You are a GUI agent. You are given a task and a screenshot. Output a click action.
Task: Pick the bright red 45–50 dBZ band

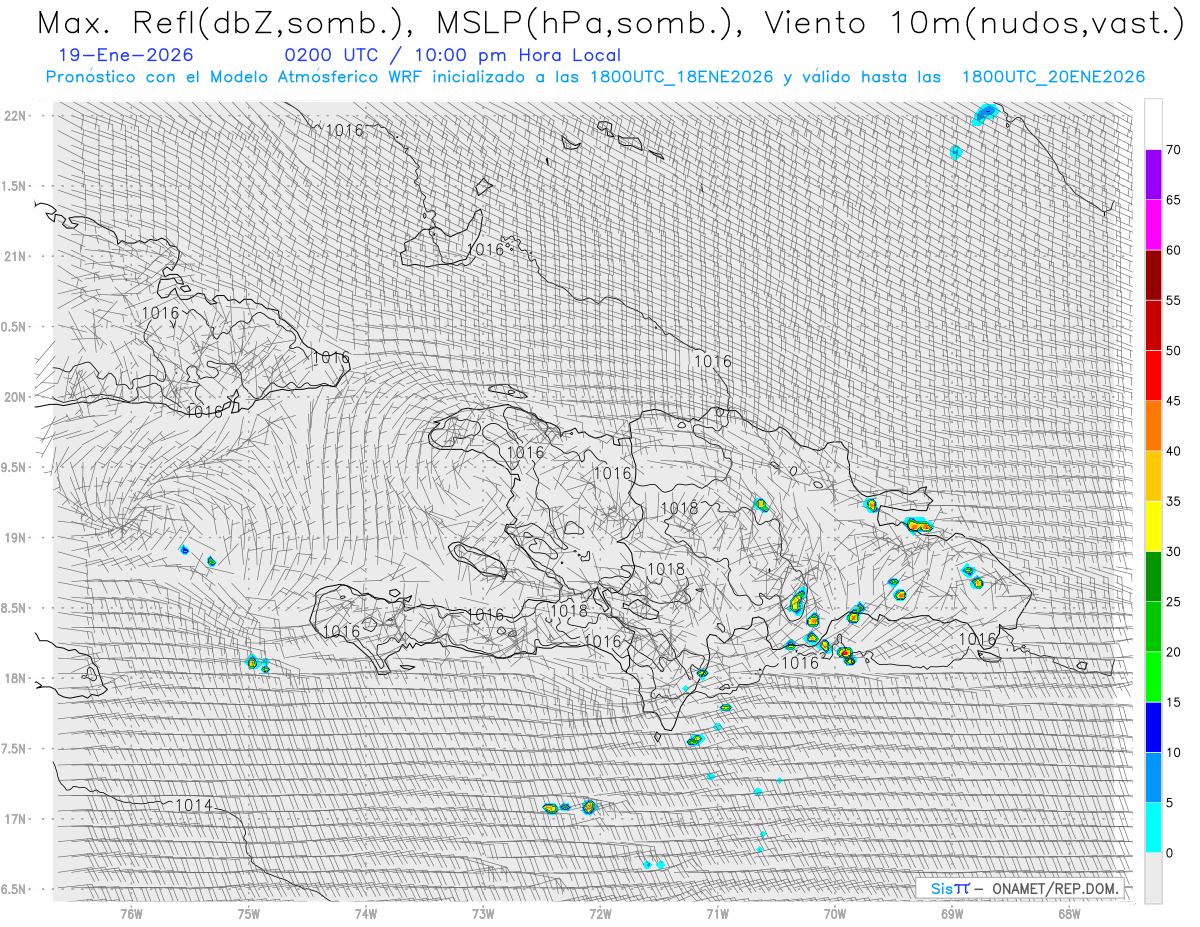coord(1153,375)
